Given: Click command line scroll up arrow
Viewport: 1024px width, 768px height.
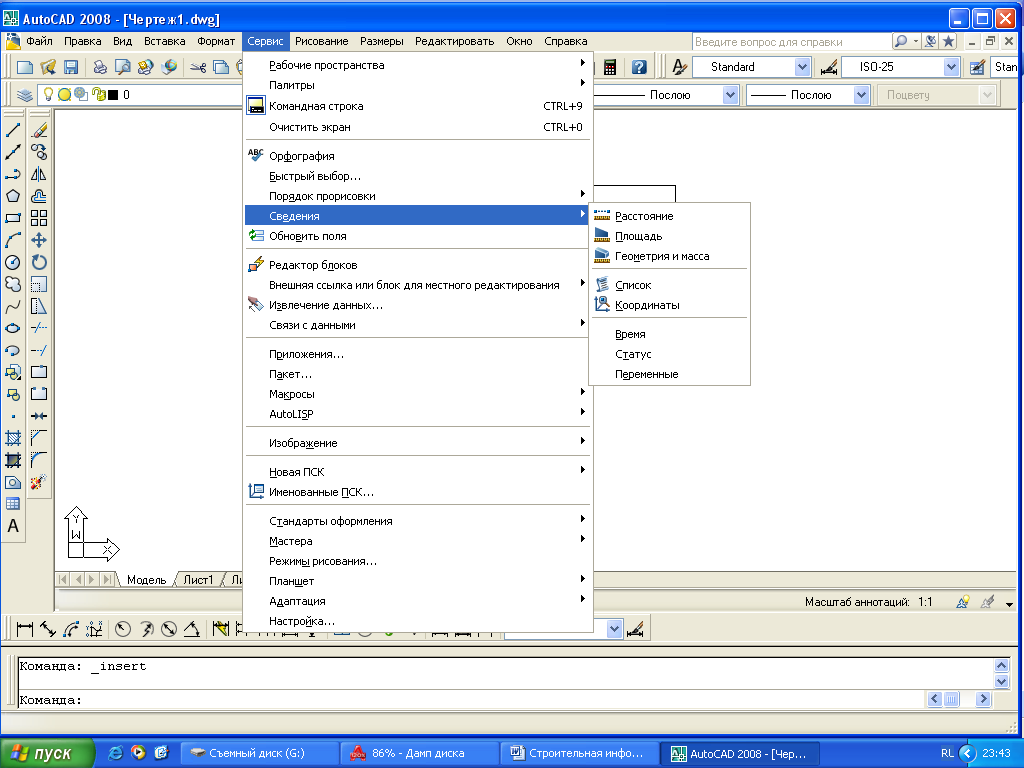Looking at the screenshot, I should click(1002, 665).
